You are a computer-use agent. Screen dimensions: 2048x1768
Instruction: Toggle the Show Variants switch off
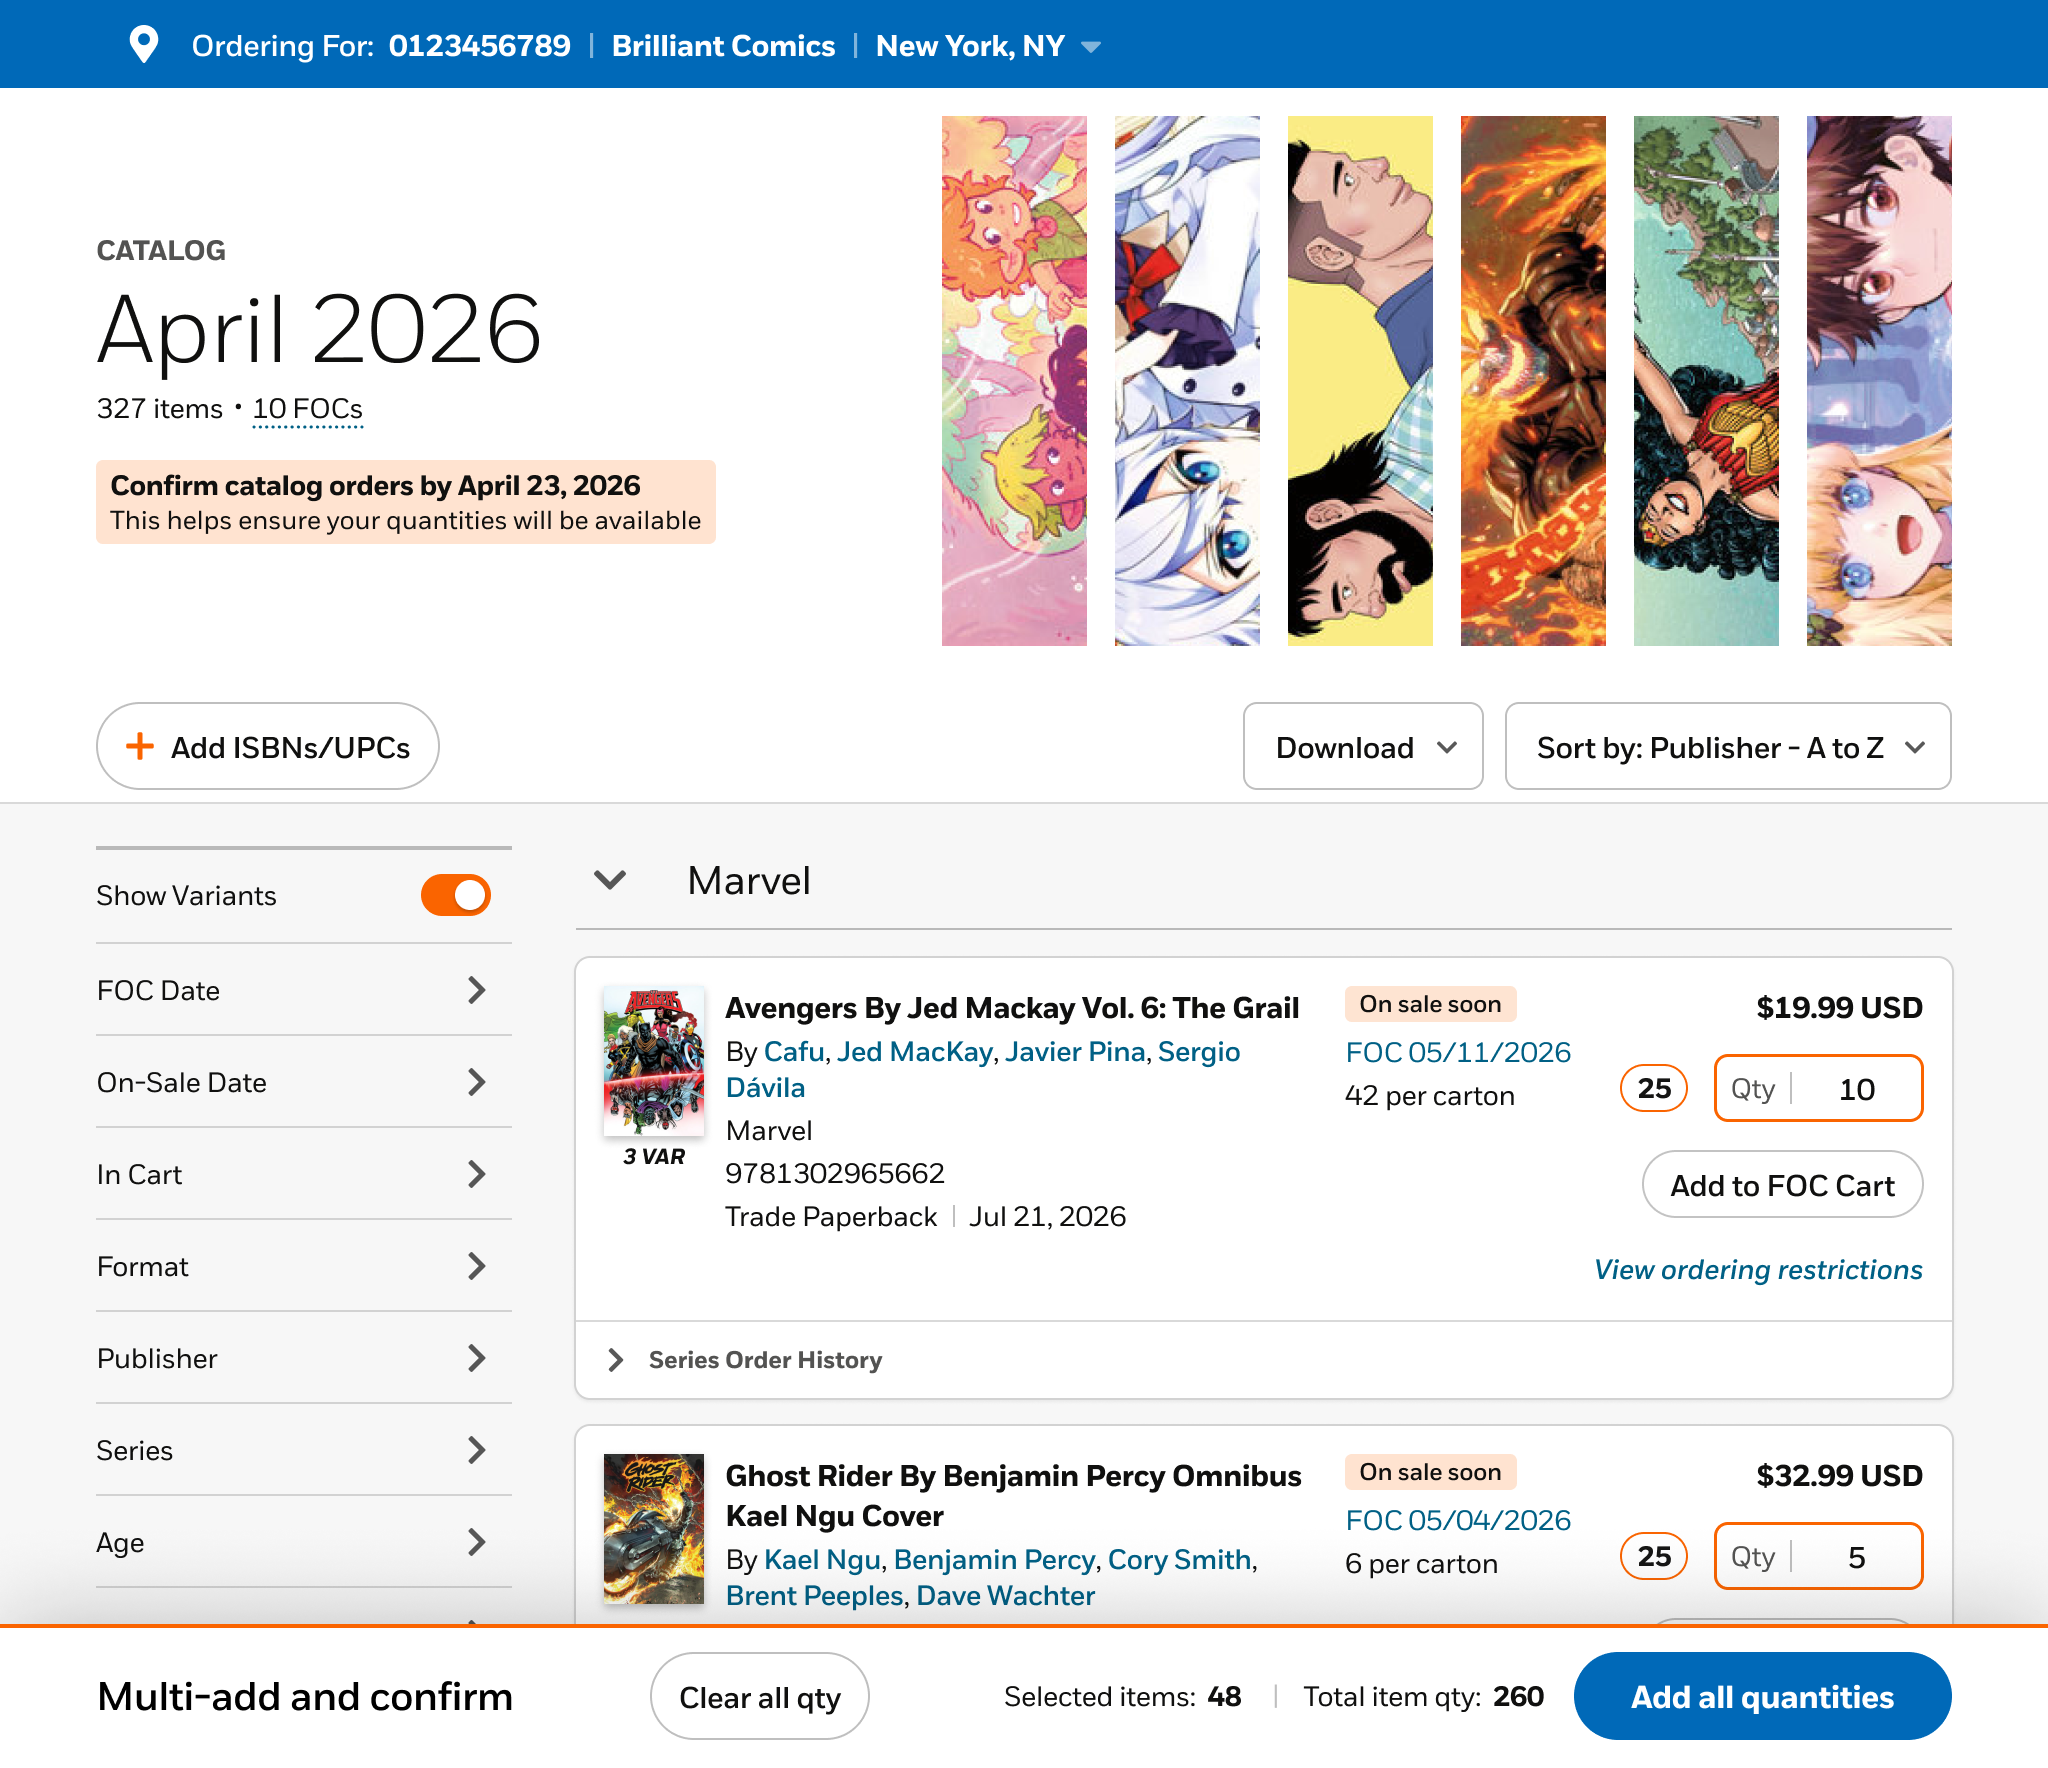coord(456,895)
